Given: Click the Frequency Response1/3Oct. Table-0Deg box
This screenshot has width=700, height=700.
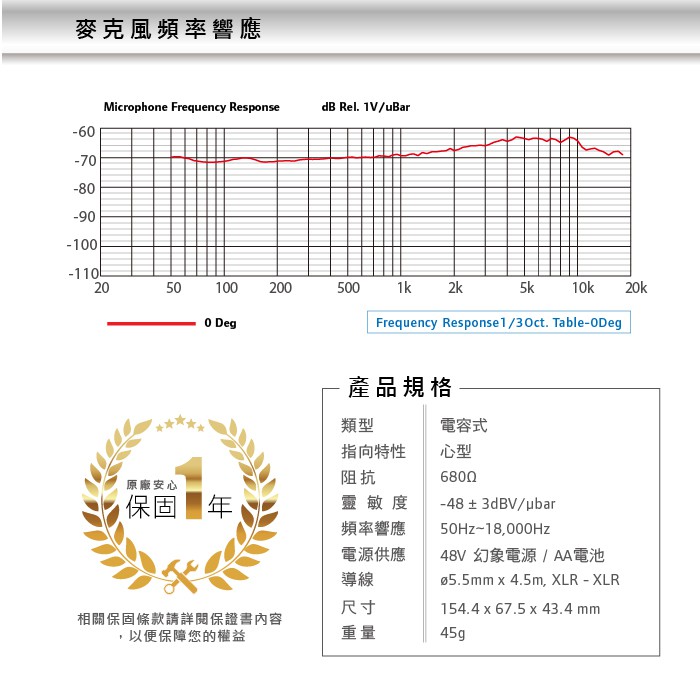Looking at the screenshot, I should click(x=498, y=323).
